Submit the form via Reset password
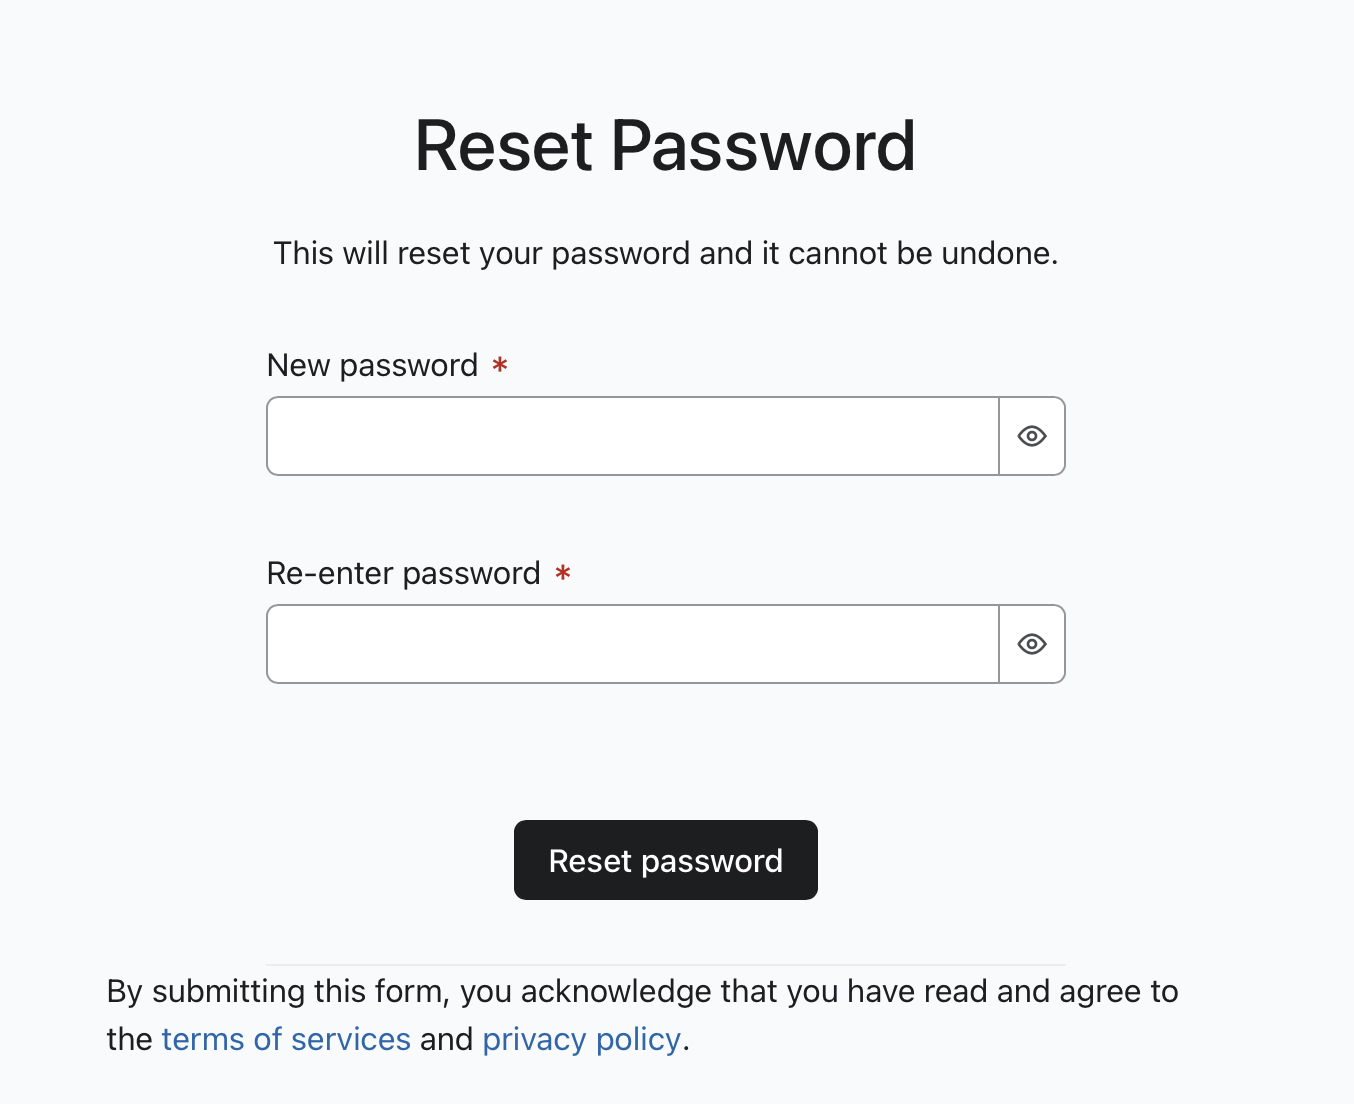The image size is (1354, 1104). pyautogui.click(x=665, y=859)
